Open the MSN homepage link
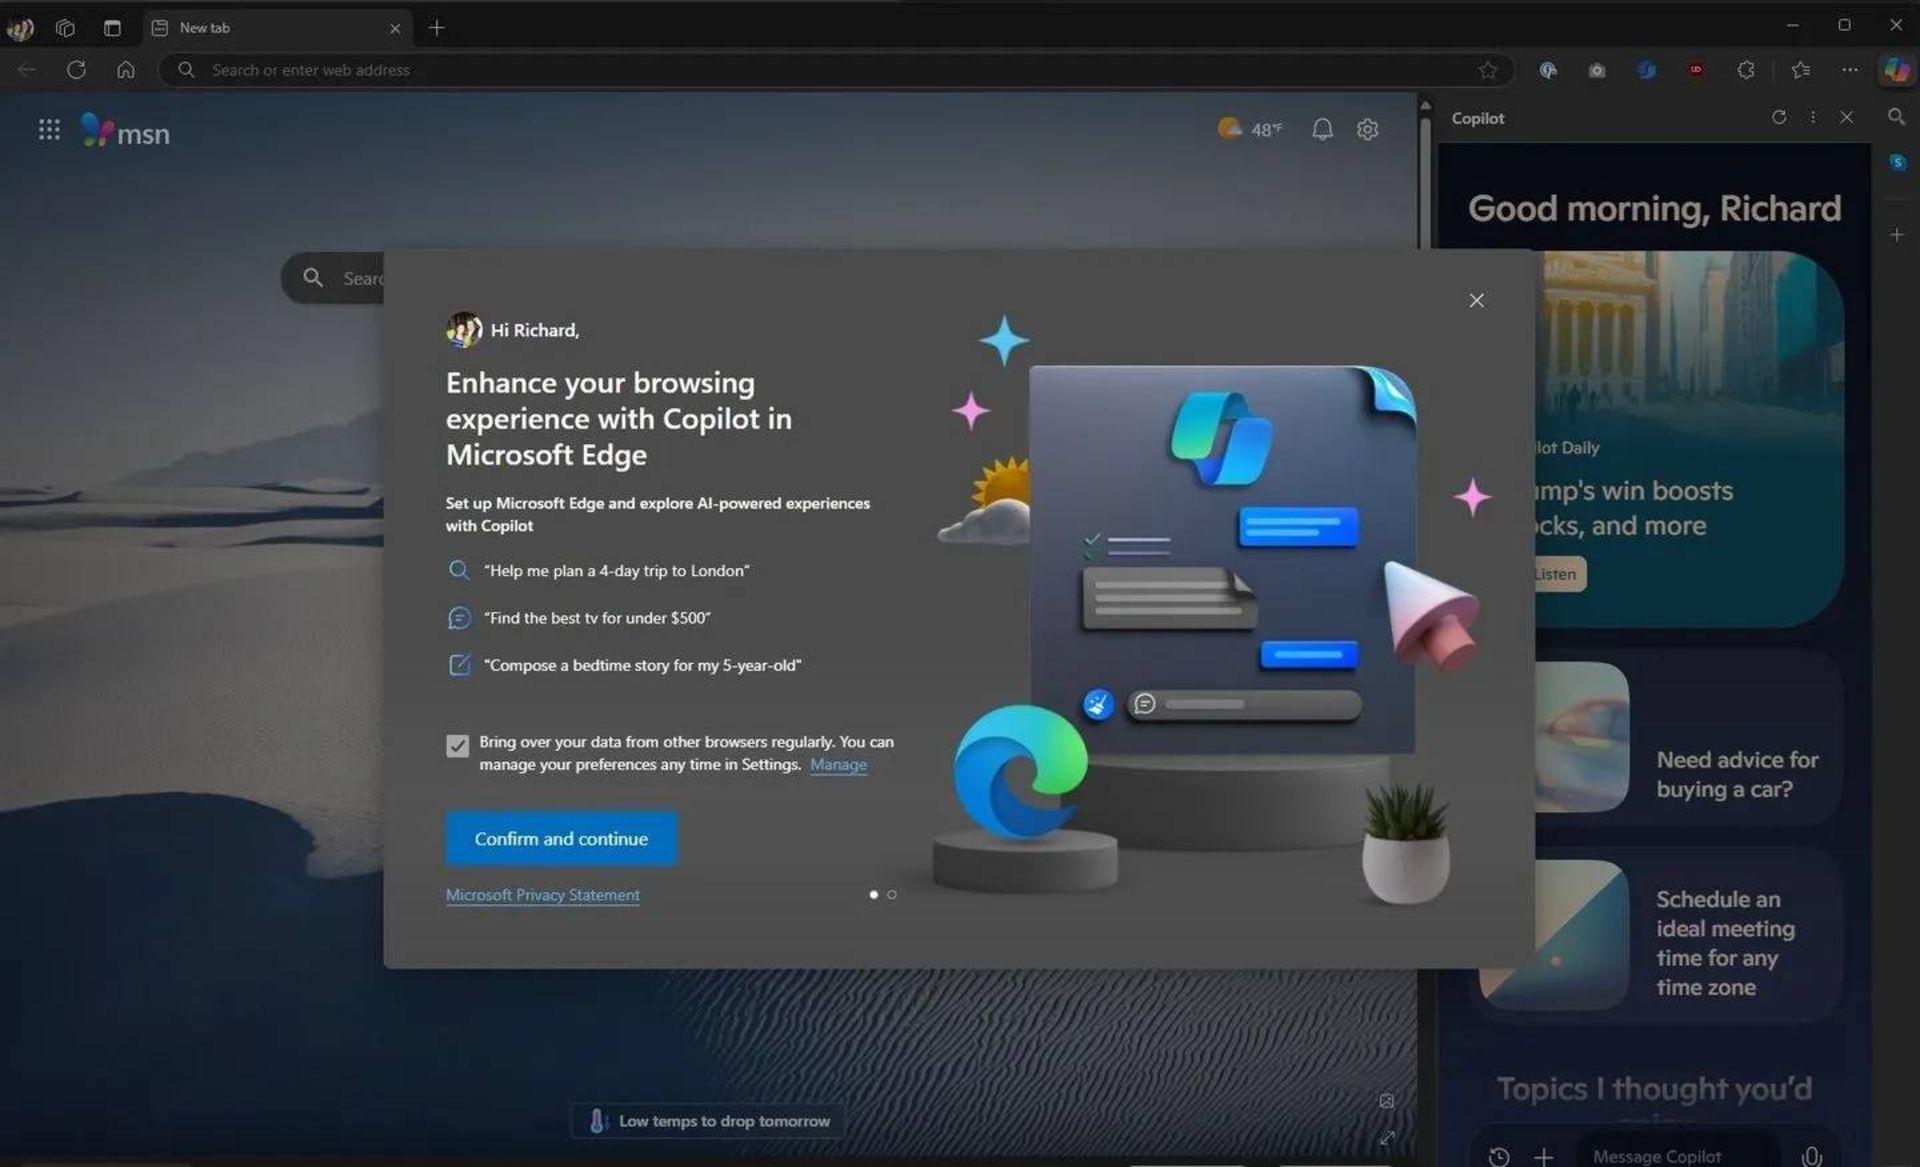Viewport: 1920px width, 1167px height. tap(123, 130)
